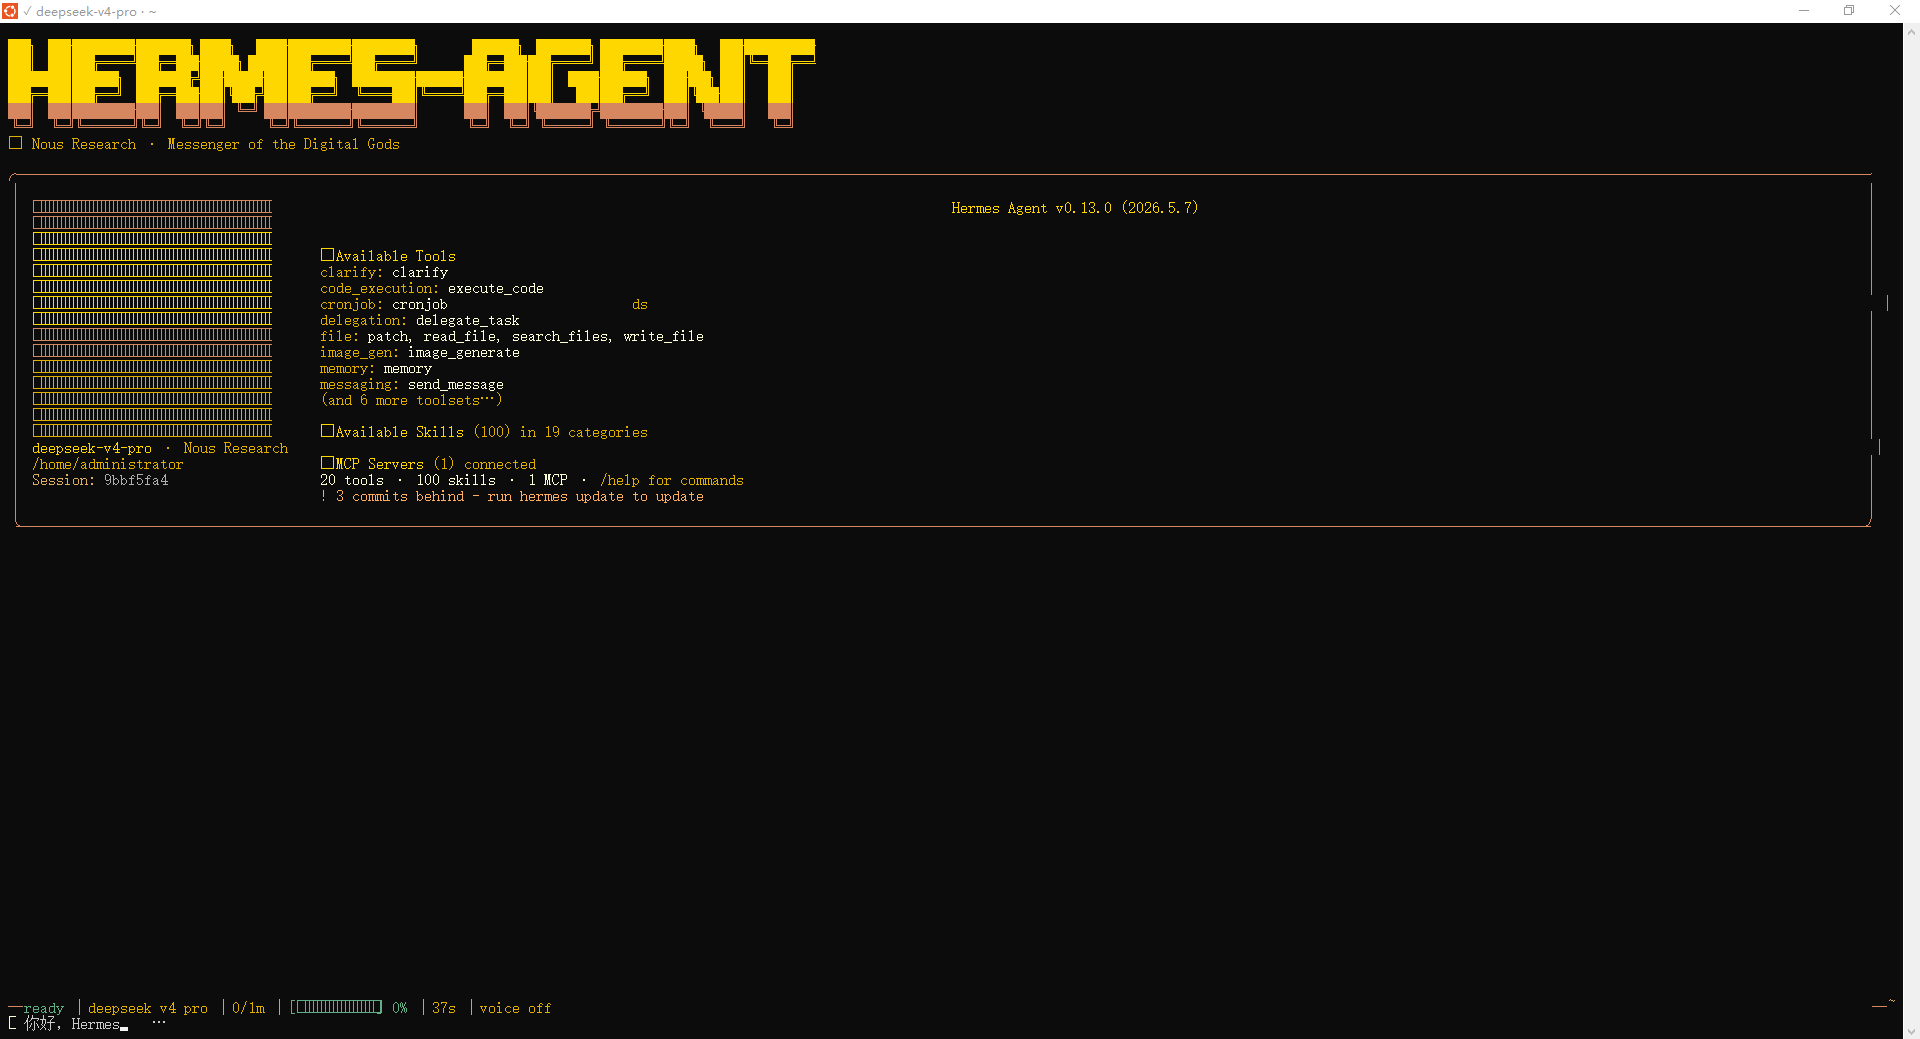The width and height of the screenshot is (1920, 1039).
Task: Click "(and 6 more toolsets…)" text
Action: [412, 400]
